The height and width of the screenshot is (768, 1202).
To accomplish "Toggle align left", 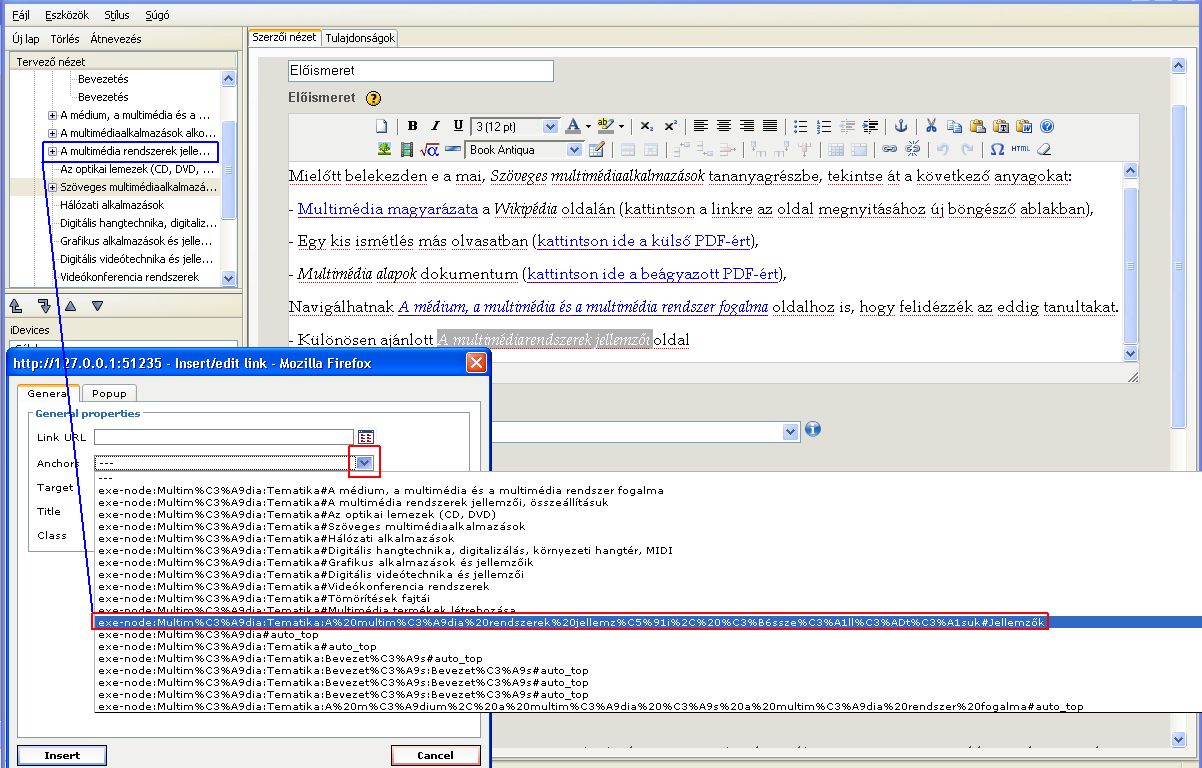I will click(701, 127).
